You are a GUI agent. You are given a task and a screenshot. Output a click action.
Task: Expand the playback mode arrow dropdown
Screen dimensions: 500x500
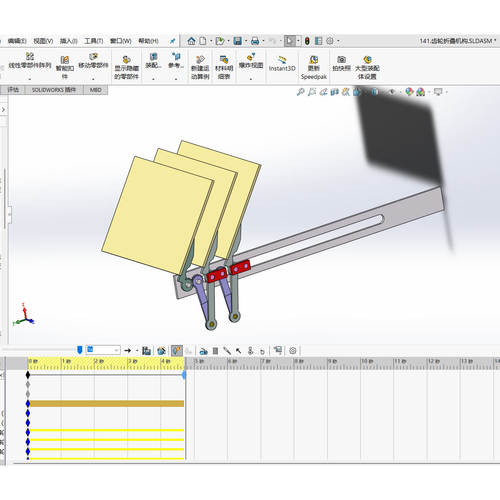(x=137, y=351)
